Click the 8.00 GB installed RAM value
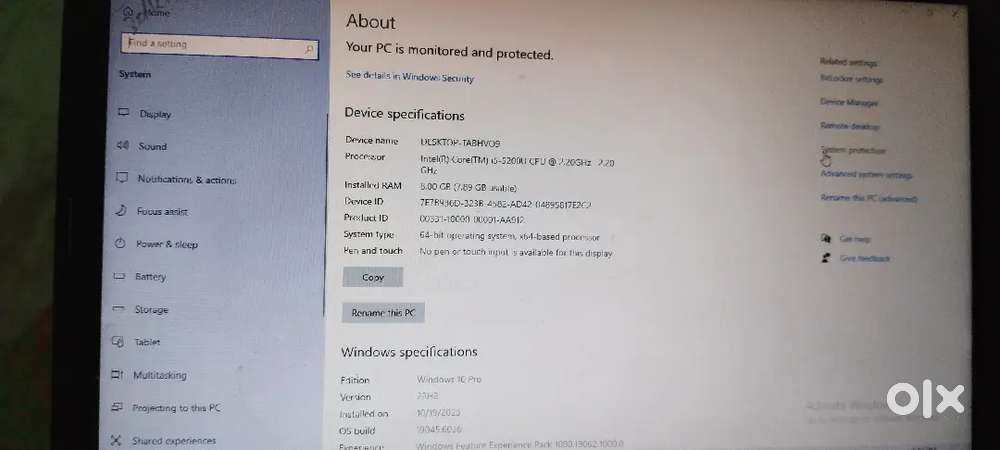This screenshot has height=450, width=1000. point(468,188)
